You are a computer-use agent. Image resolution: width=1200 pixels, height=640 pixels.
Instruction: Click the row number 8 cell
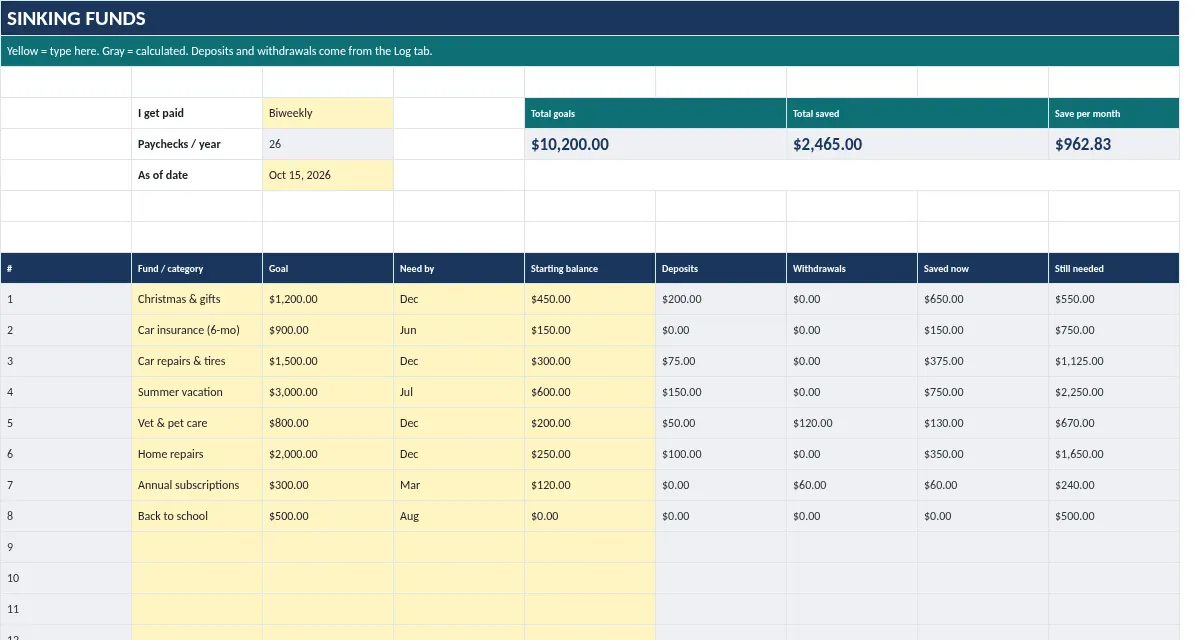point(66,516)
